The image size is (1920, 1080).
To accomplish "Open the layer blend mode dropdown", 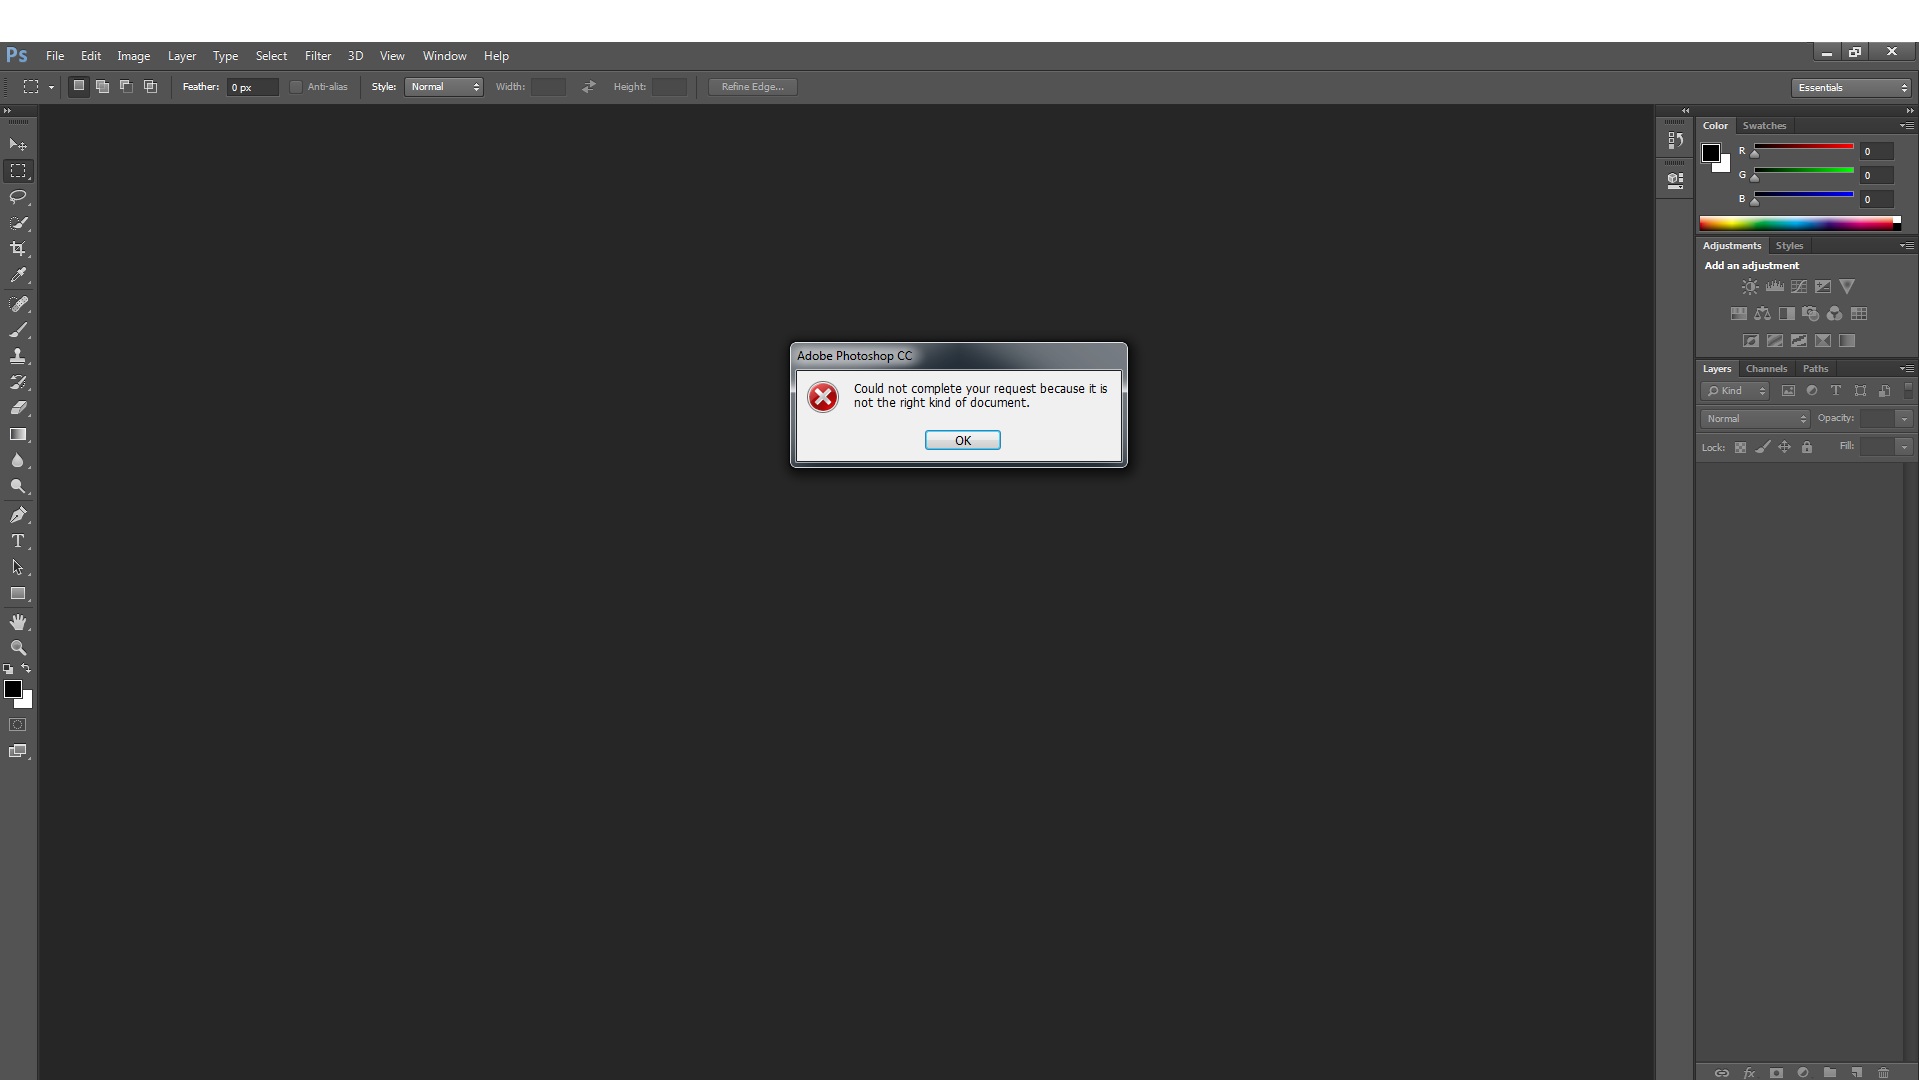I will (1755, 418).
